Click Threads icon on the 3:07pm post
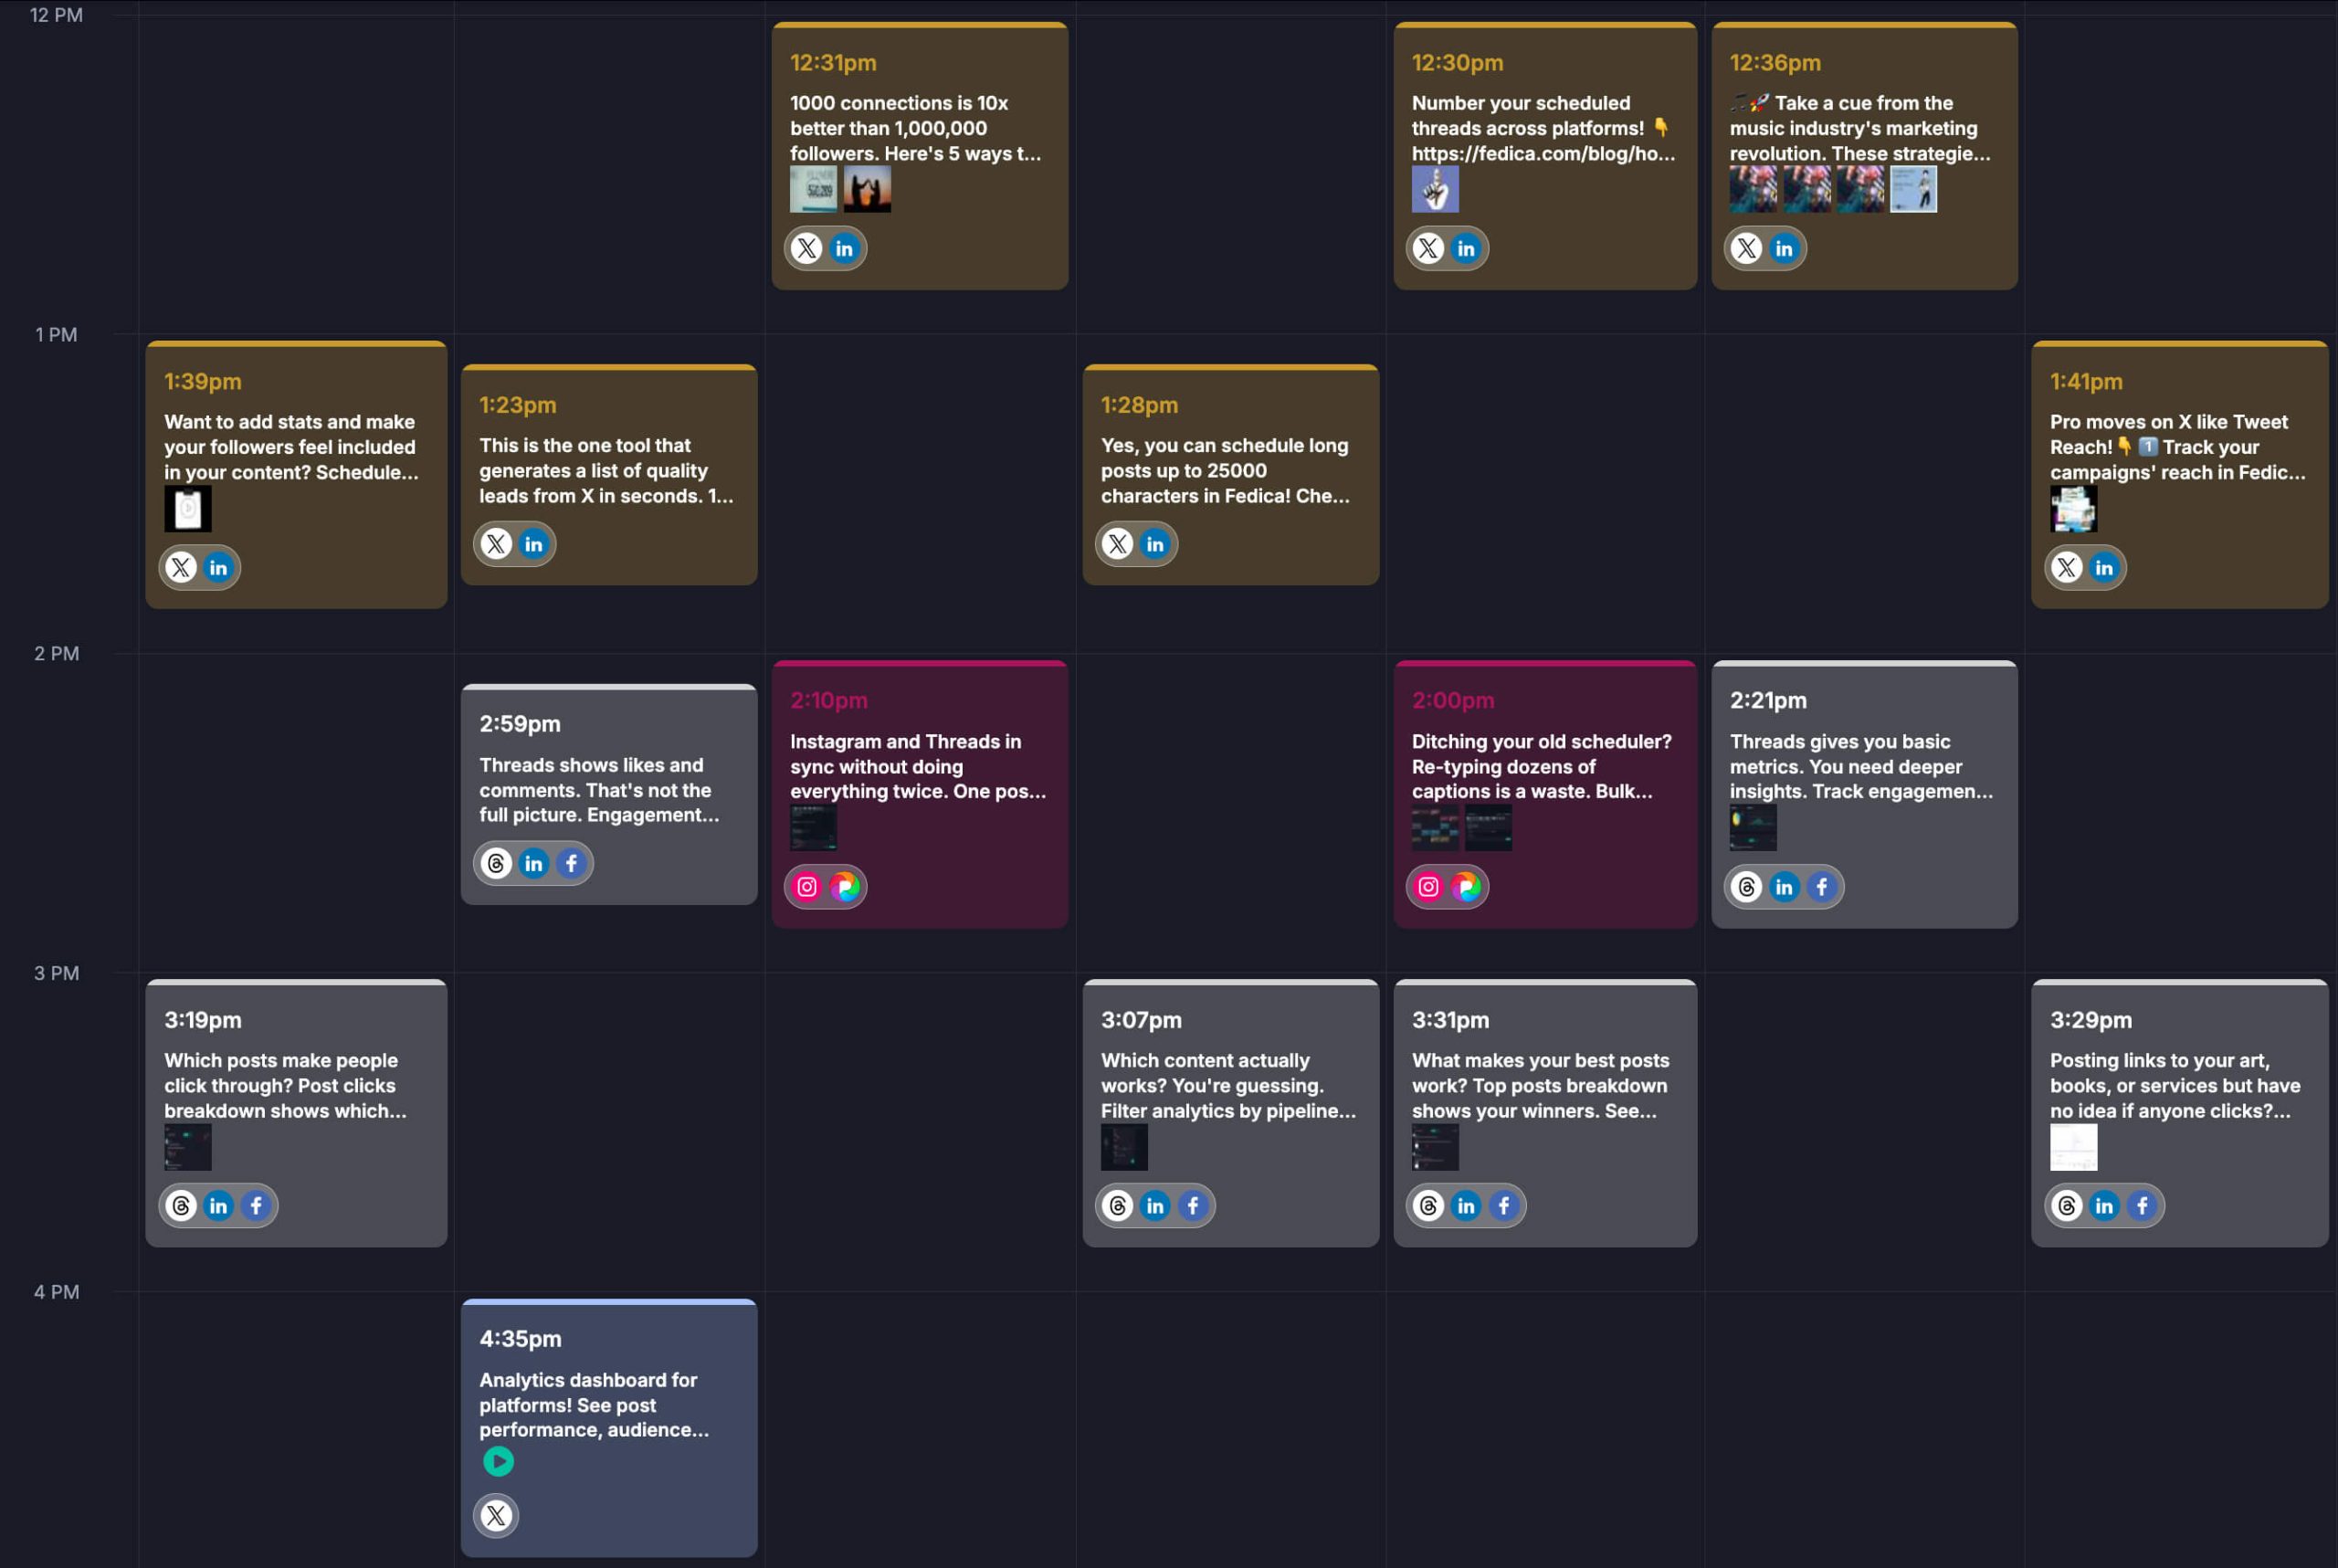This screenshot has height=1568, width=2338. 1118,1206
